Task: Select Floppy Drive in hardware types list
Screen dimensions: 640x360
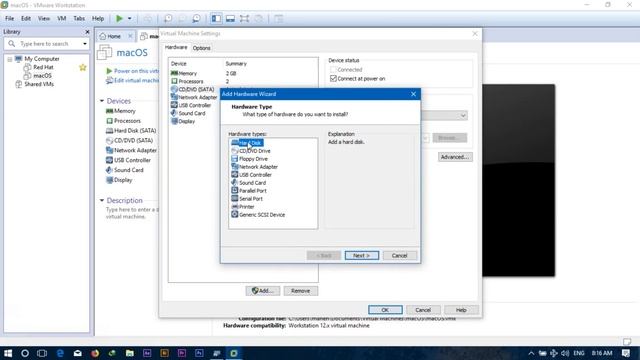Action: [x=249, y=159]
